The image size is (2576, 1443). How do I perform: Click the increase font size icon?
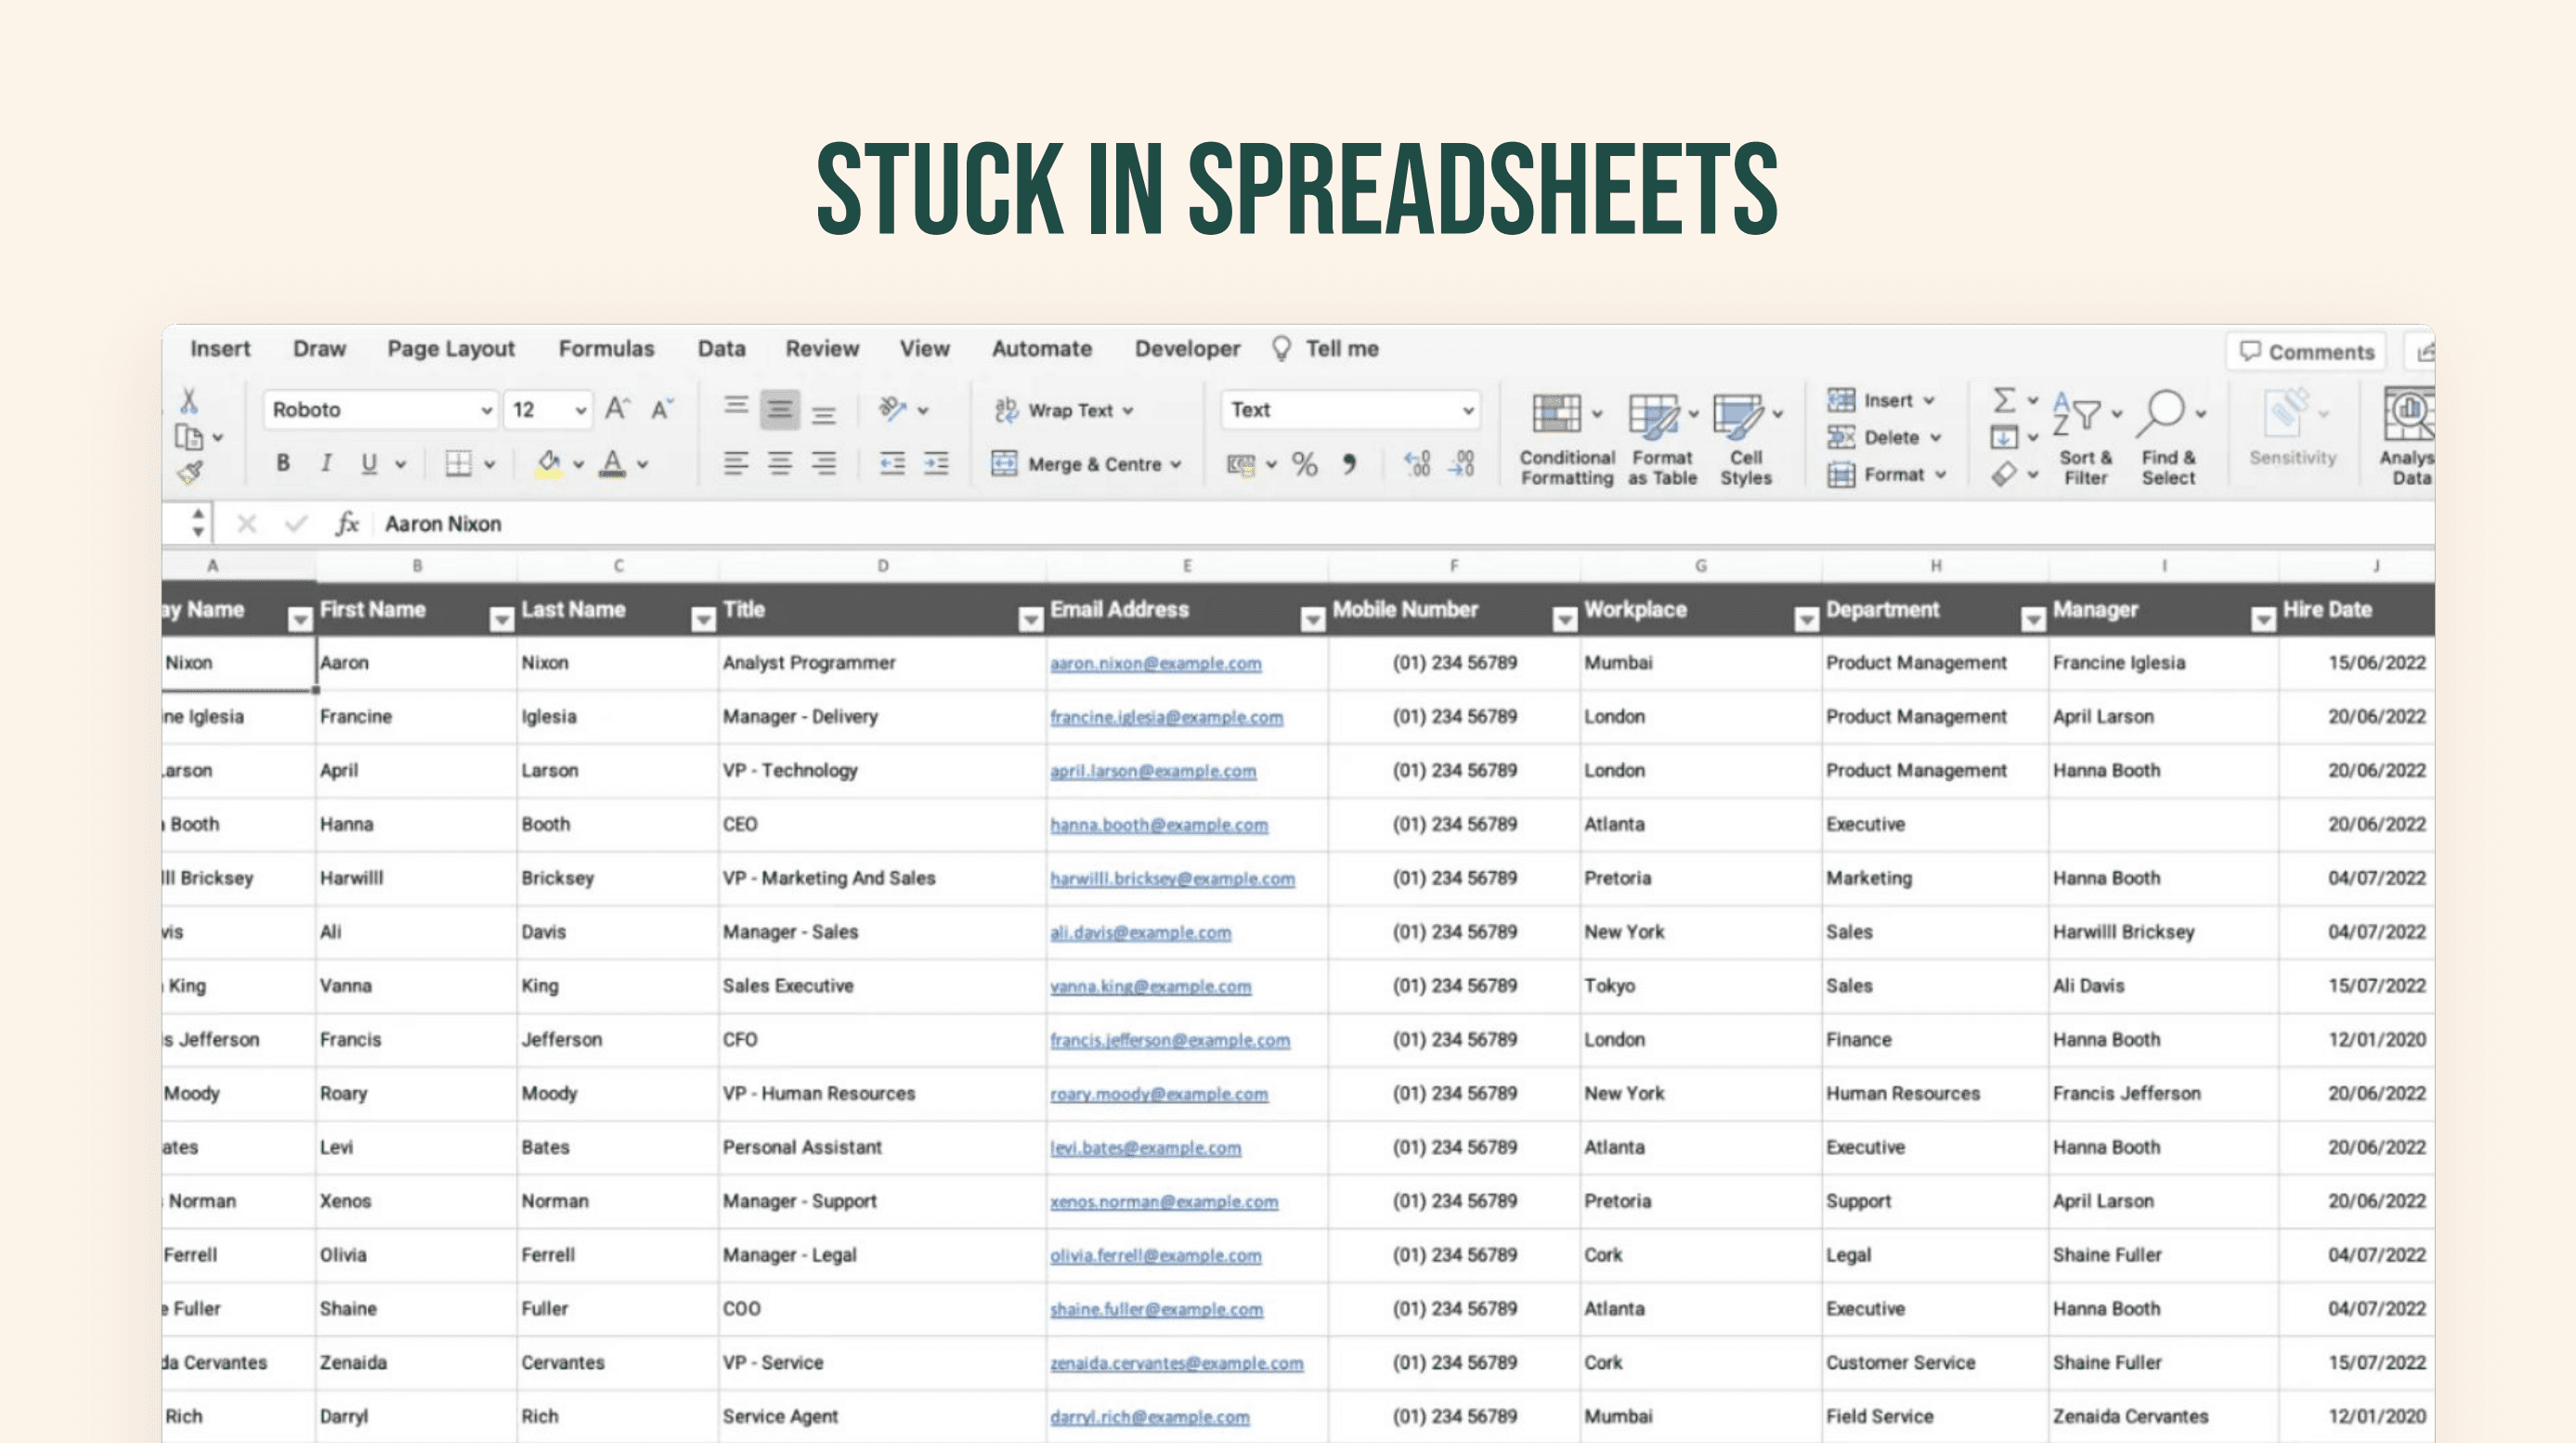click(x=617, y=409)
